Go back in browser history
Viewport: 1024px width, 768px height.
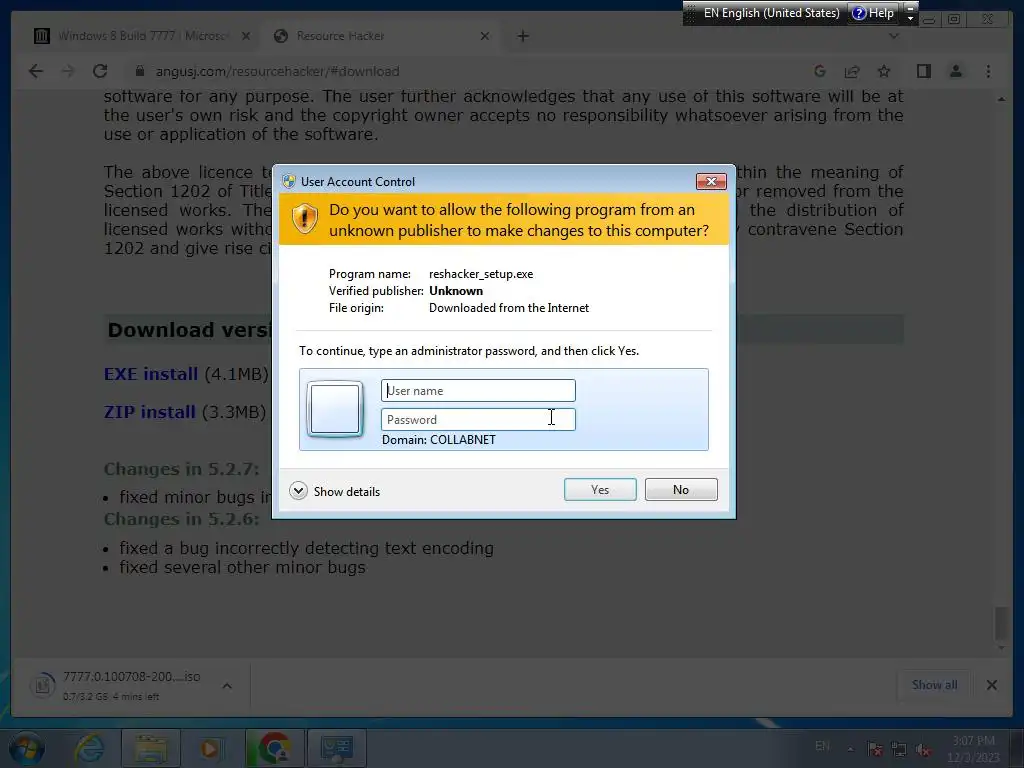[x=36, y=71]
